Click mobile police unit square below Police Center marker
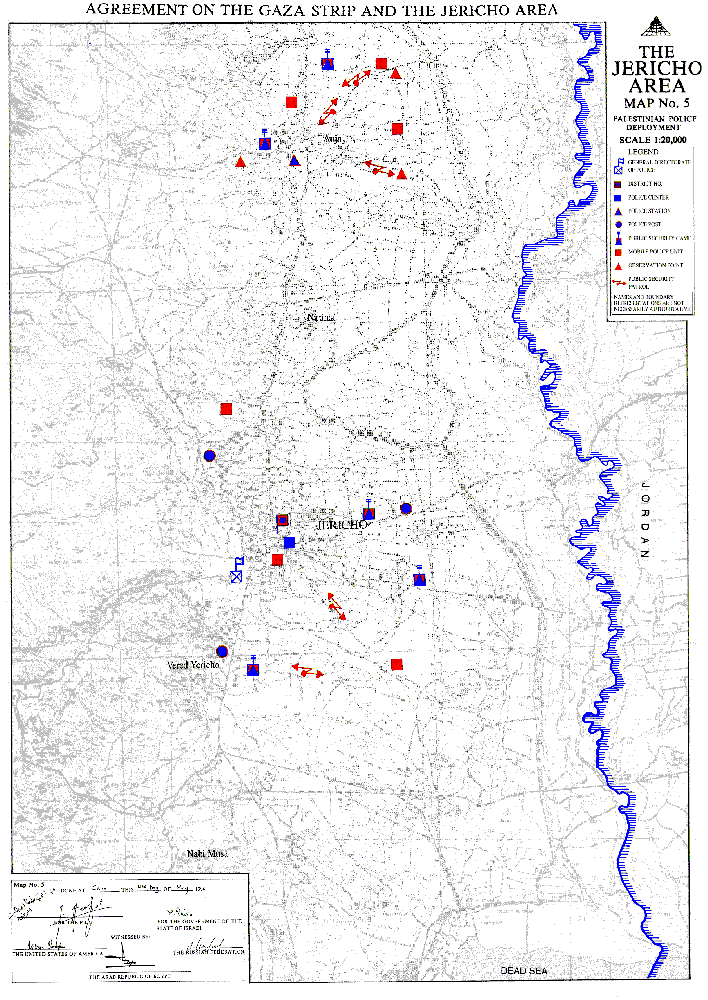 (277, 560)
